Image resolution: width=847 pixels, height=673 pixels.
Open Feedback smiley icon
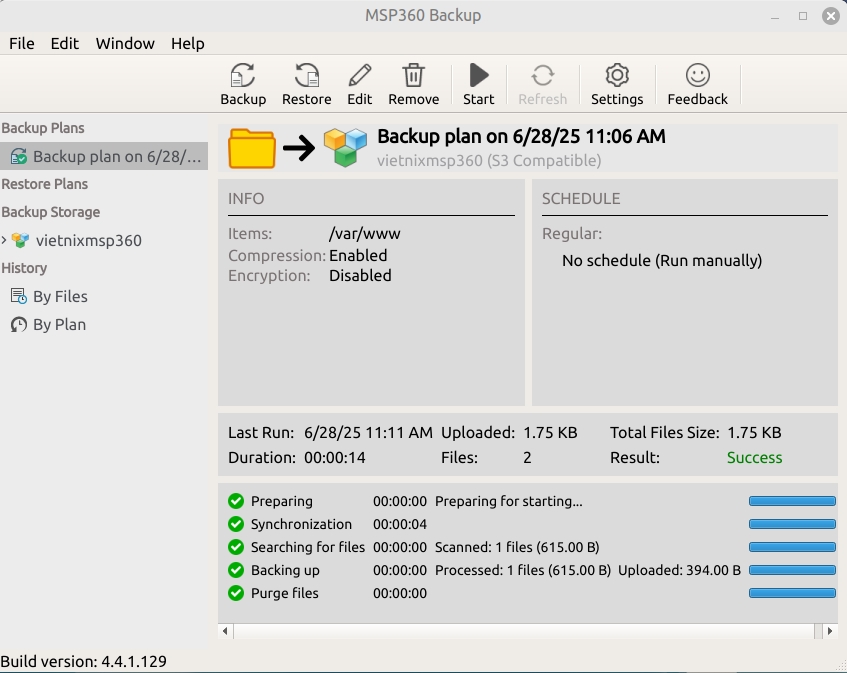pyautogui.click(x=697, y=75)
